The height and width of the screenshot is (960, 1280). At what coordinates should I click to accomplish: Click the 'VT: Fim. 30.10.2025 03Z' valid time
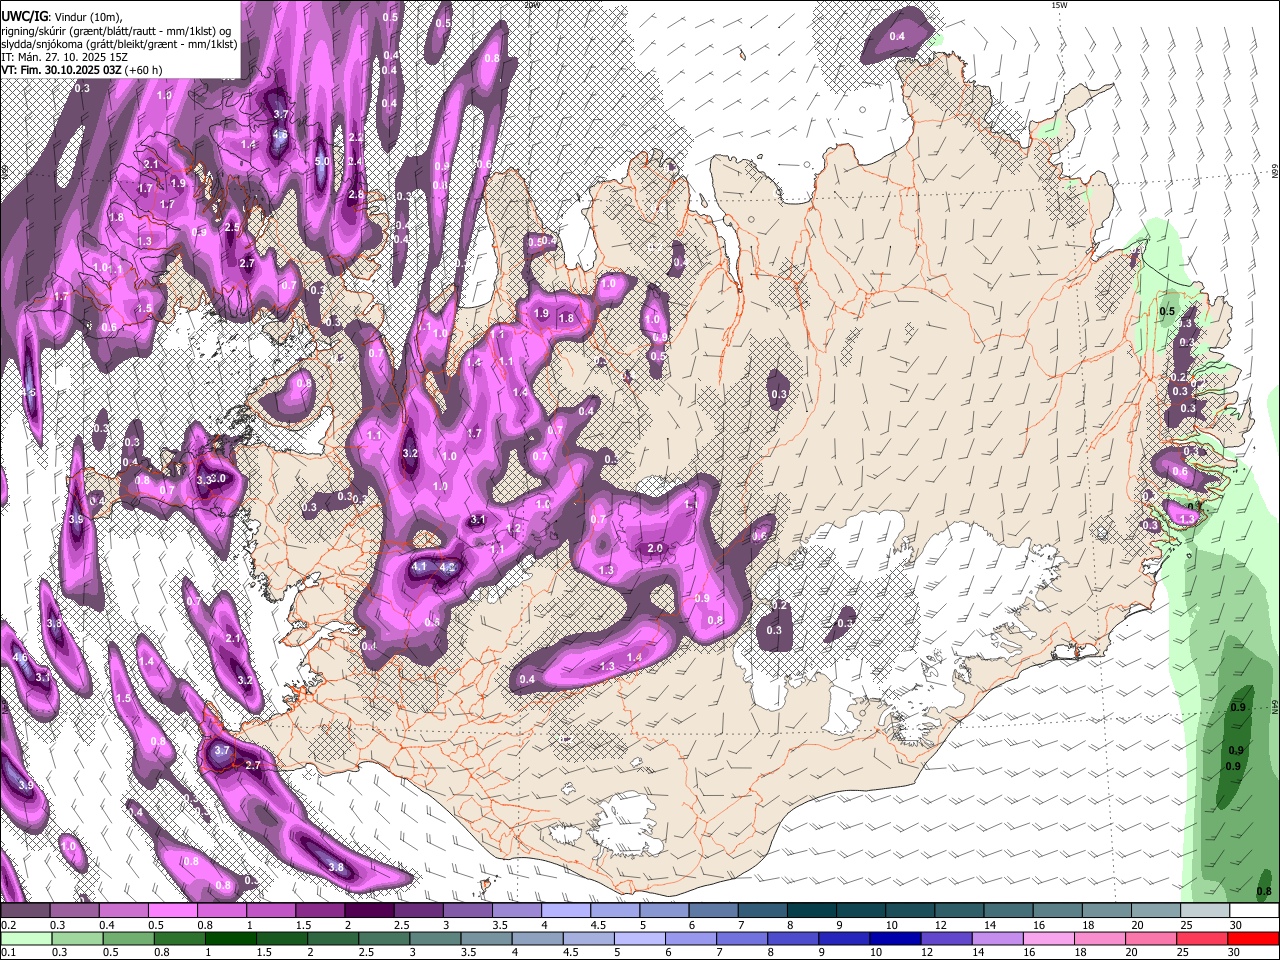(61, 70)
